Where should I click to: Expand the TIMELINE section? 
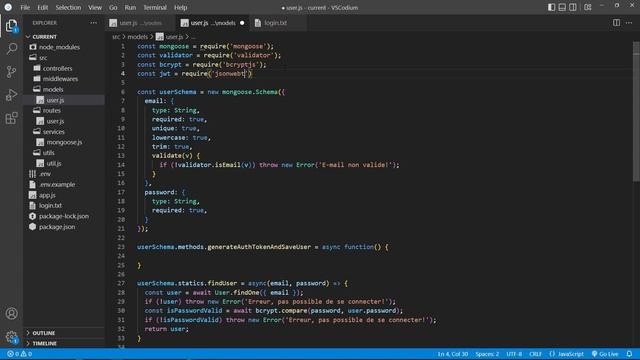[64, 343]
